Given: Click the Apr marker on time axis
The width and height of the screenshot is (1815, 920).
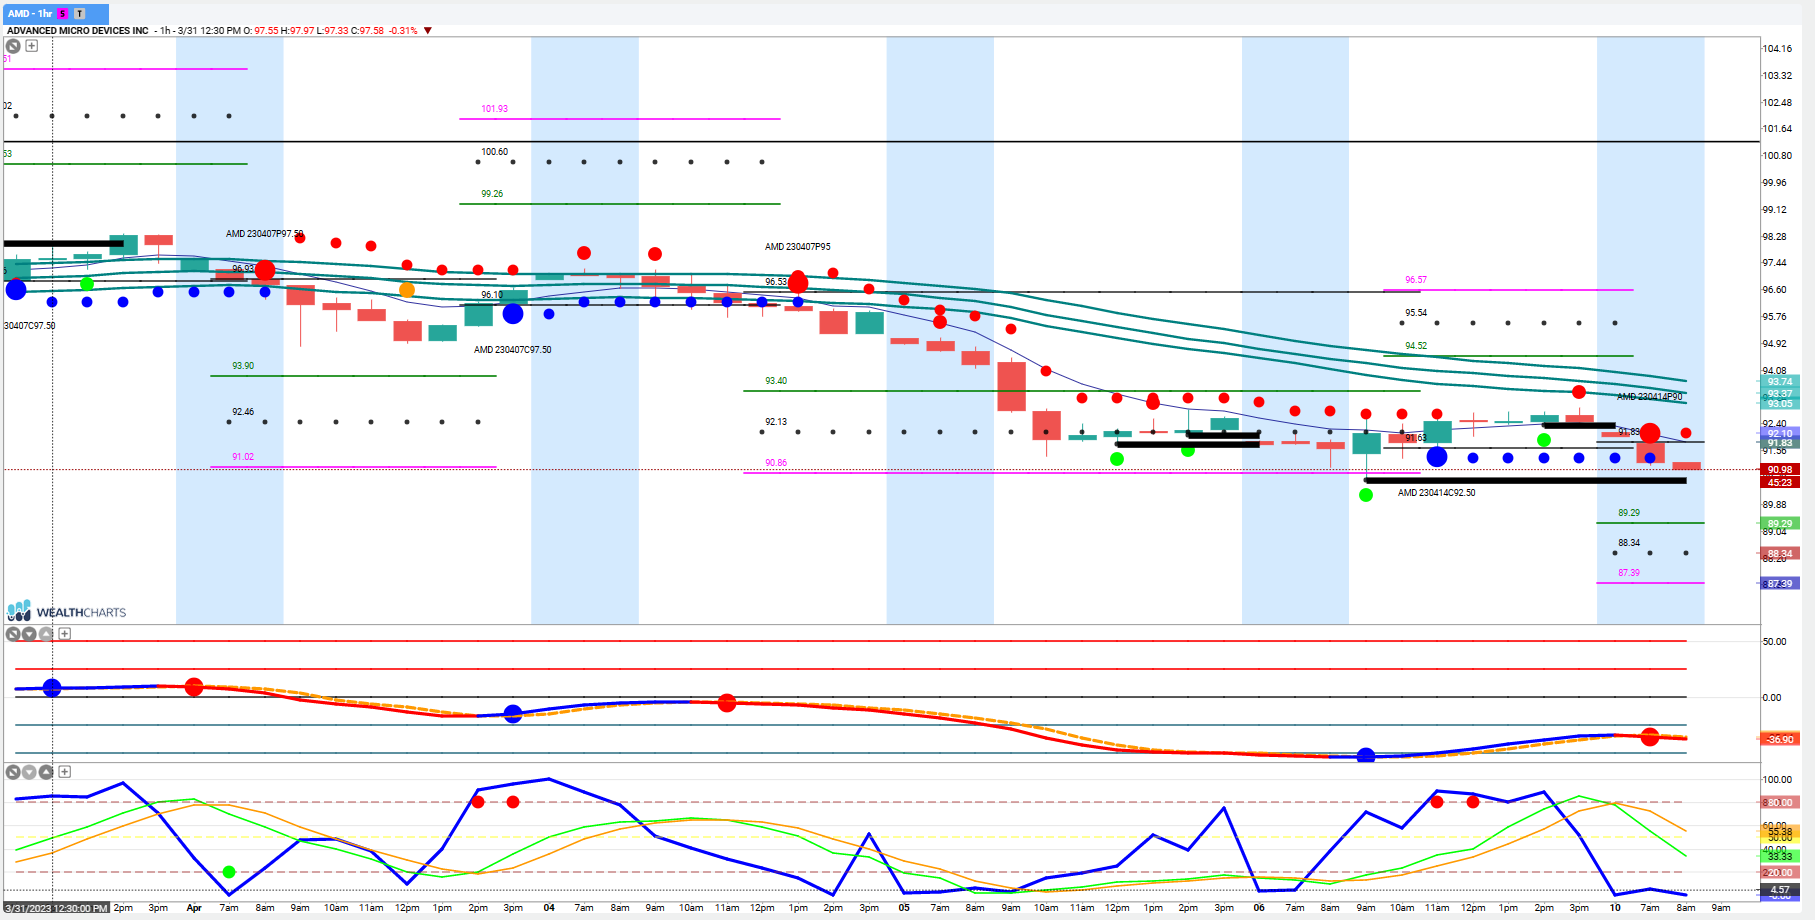Looking at the screenshot, I should tap(194, 908).
